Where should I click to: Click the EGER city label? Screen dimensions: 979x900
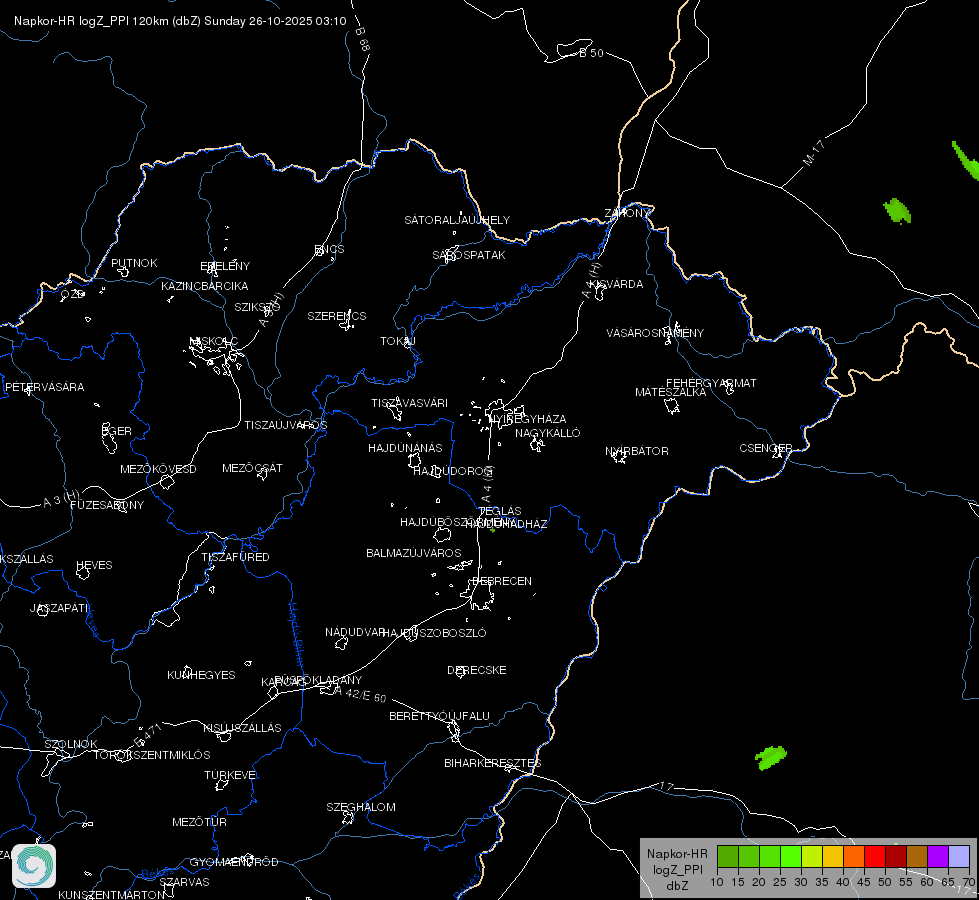(x=117, y=431)
